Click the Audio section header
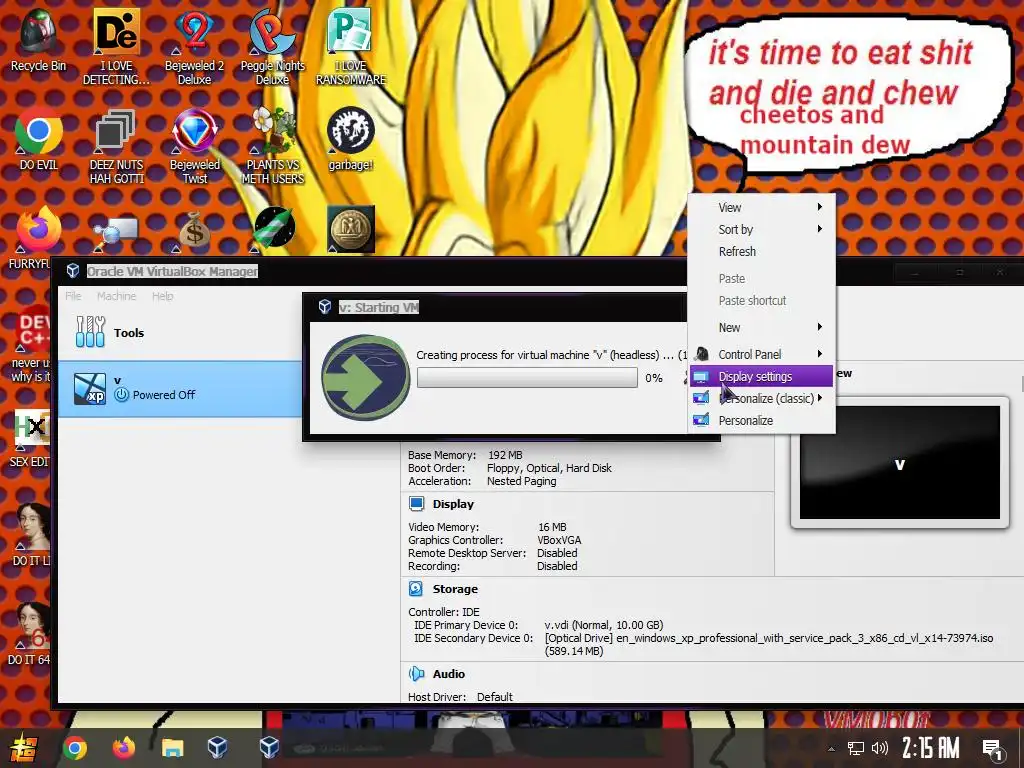The height and width of the screenshot is (768, 1024). 449,673
